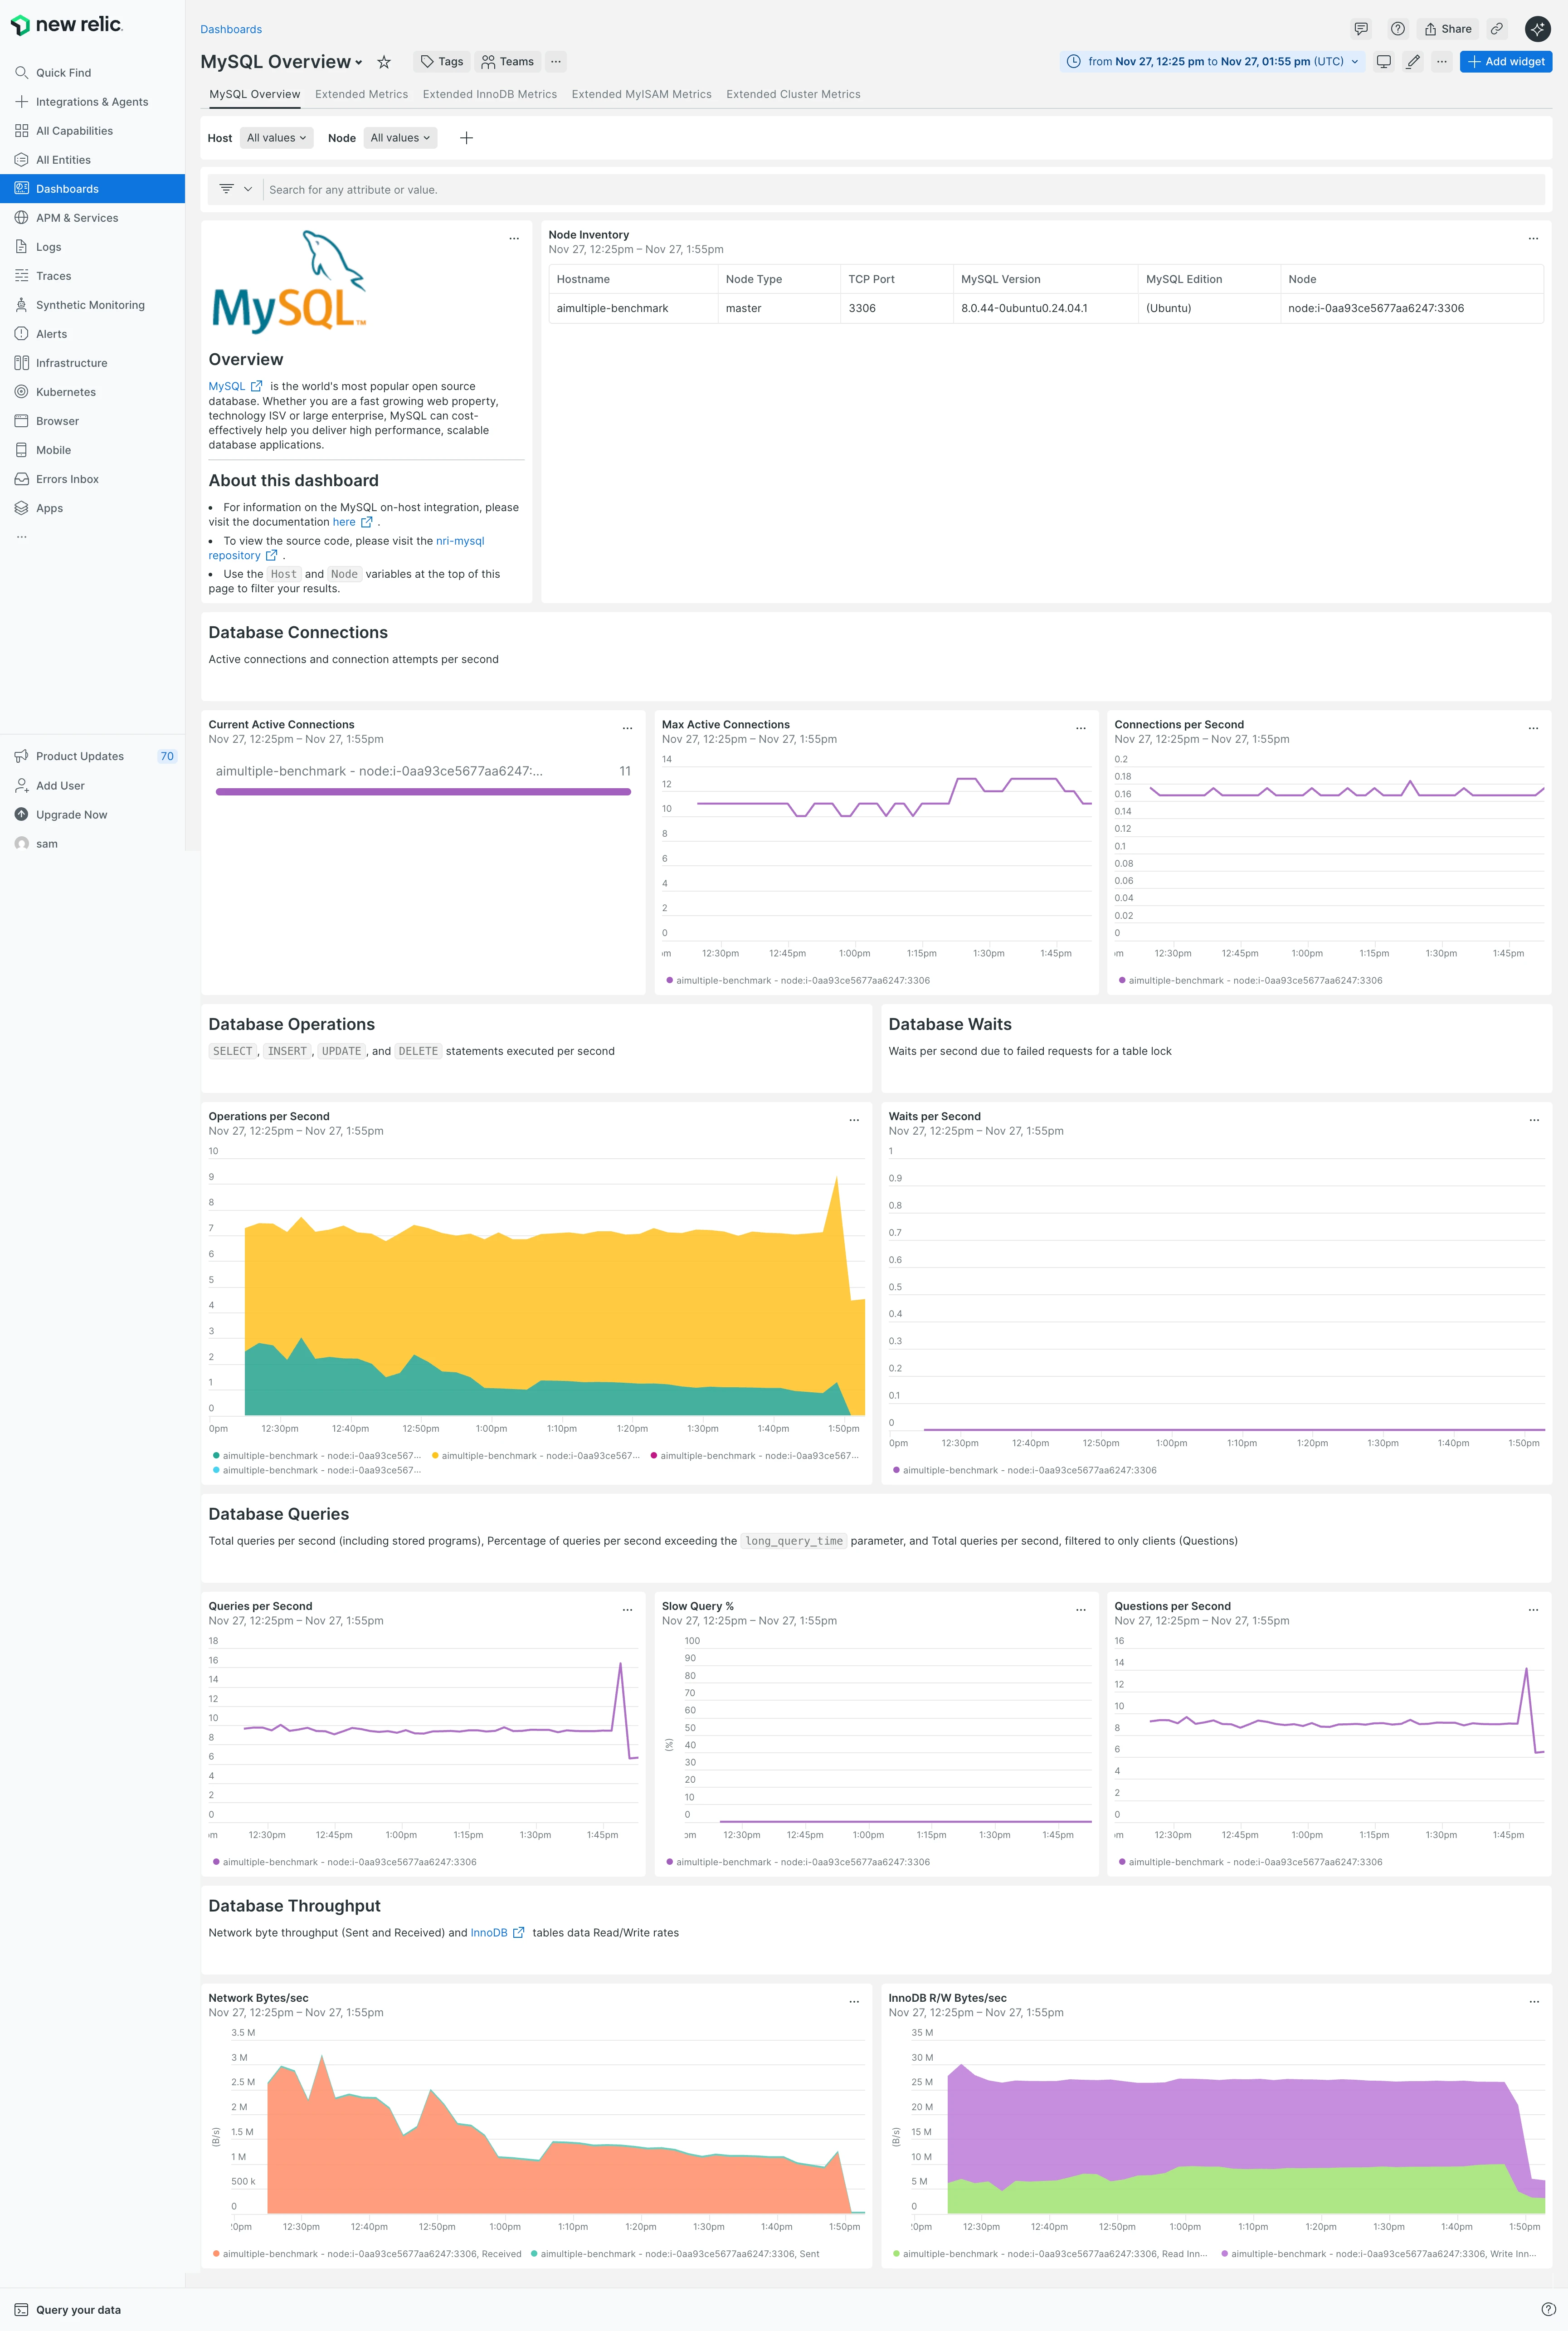Focus the attribute search filter field
Image resolution: width=1568 pixels, height=2331 pixels.
(x=904, y=190)
